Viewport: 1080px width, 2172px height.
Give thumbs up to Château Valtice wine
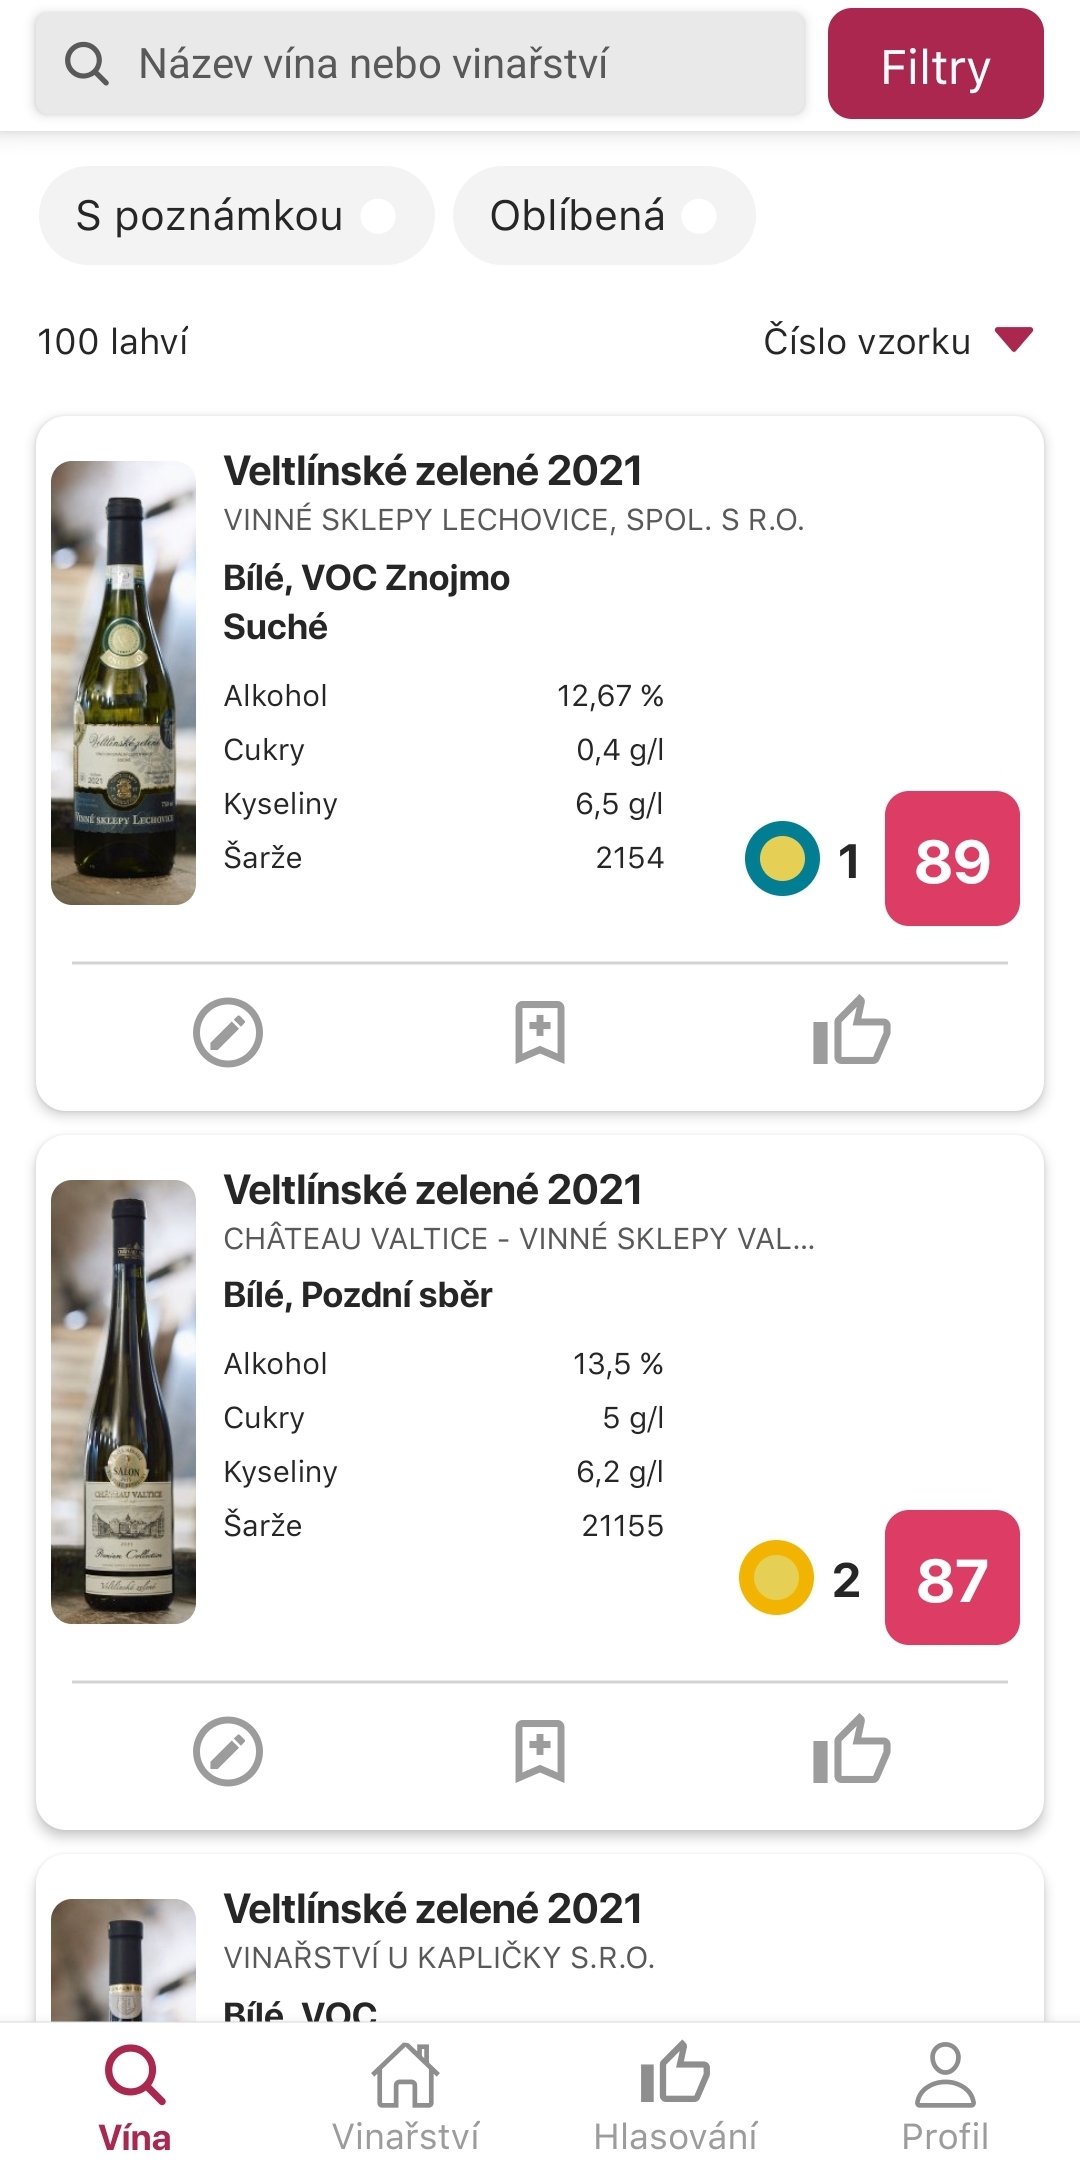pos(851,1750)
